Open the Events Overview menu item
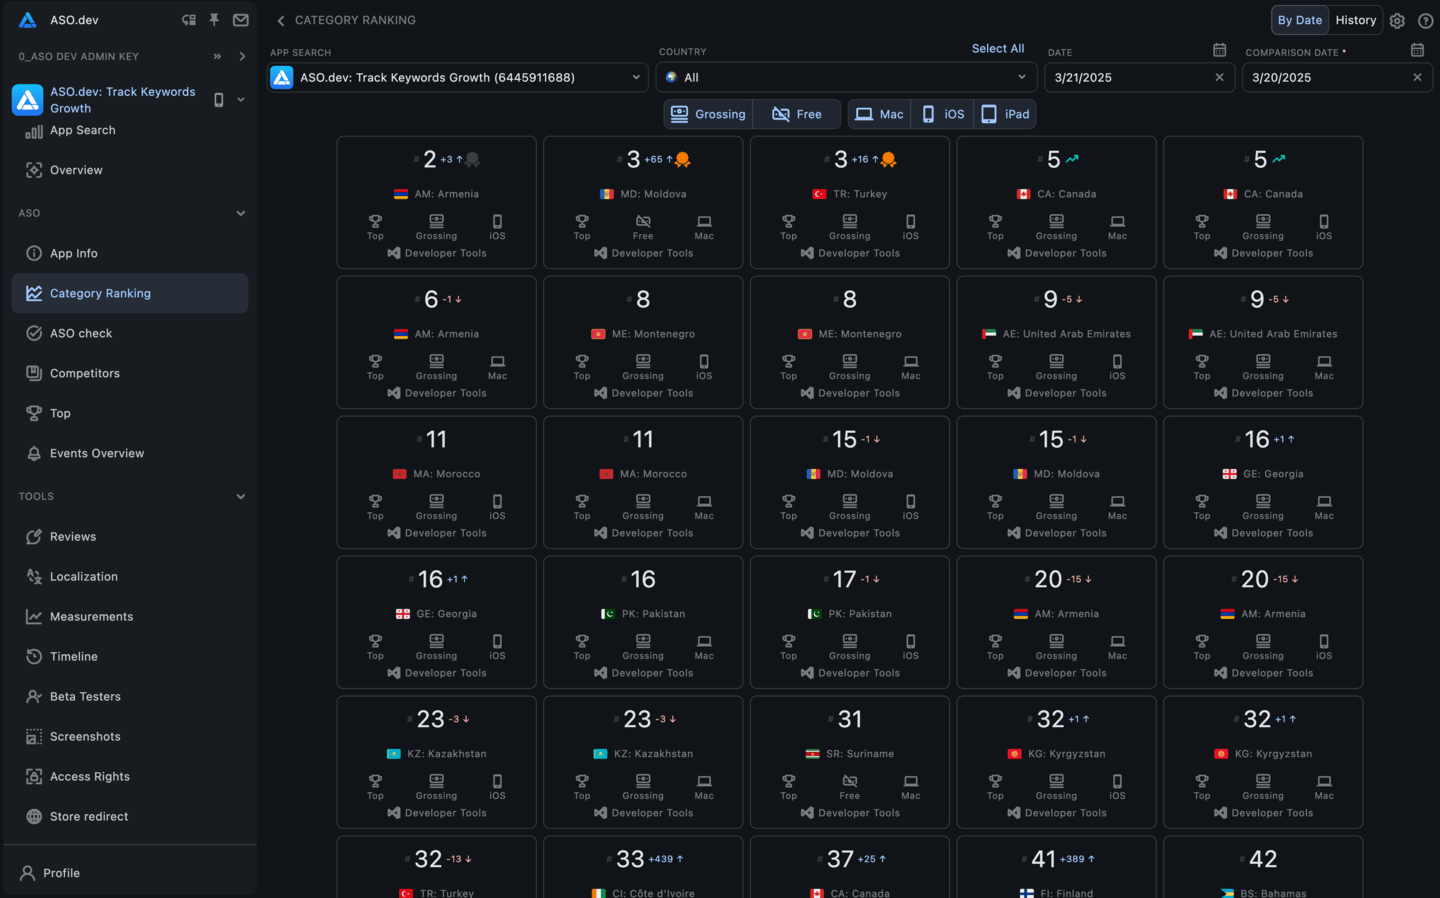1440x898 pixels. coord(95,453)
